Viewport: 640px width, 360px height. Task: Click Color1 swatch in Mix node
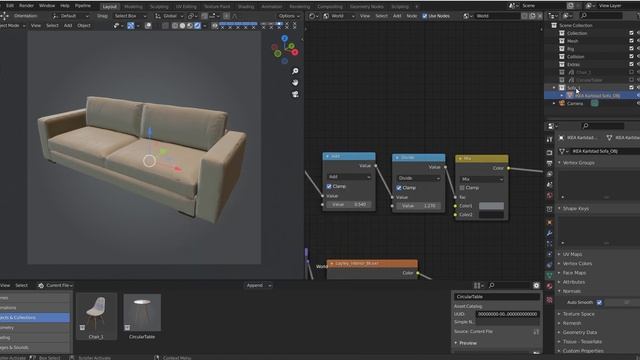(491, 206)
